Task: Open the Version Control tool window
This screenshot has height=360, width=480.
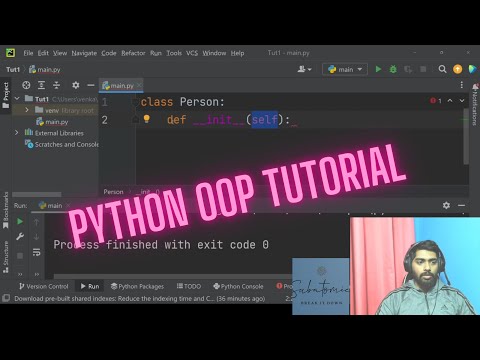Action: tap(44, 286)
